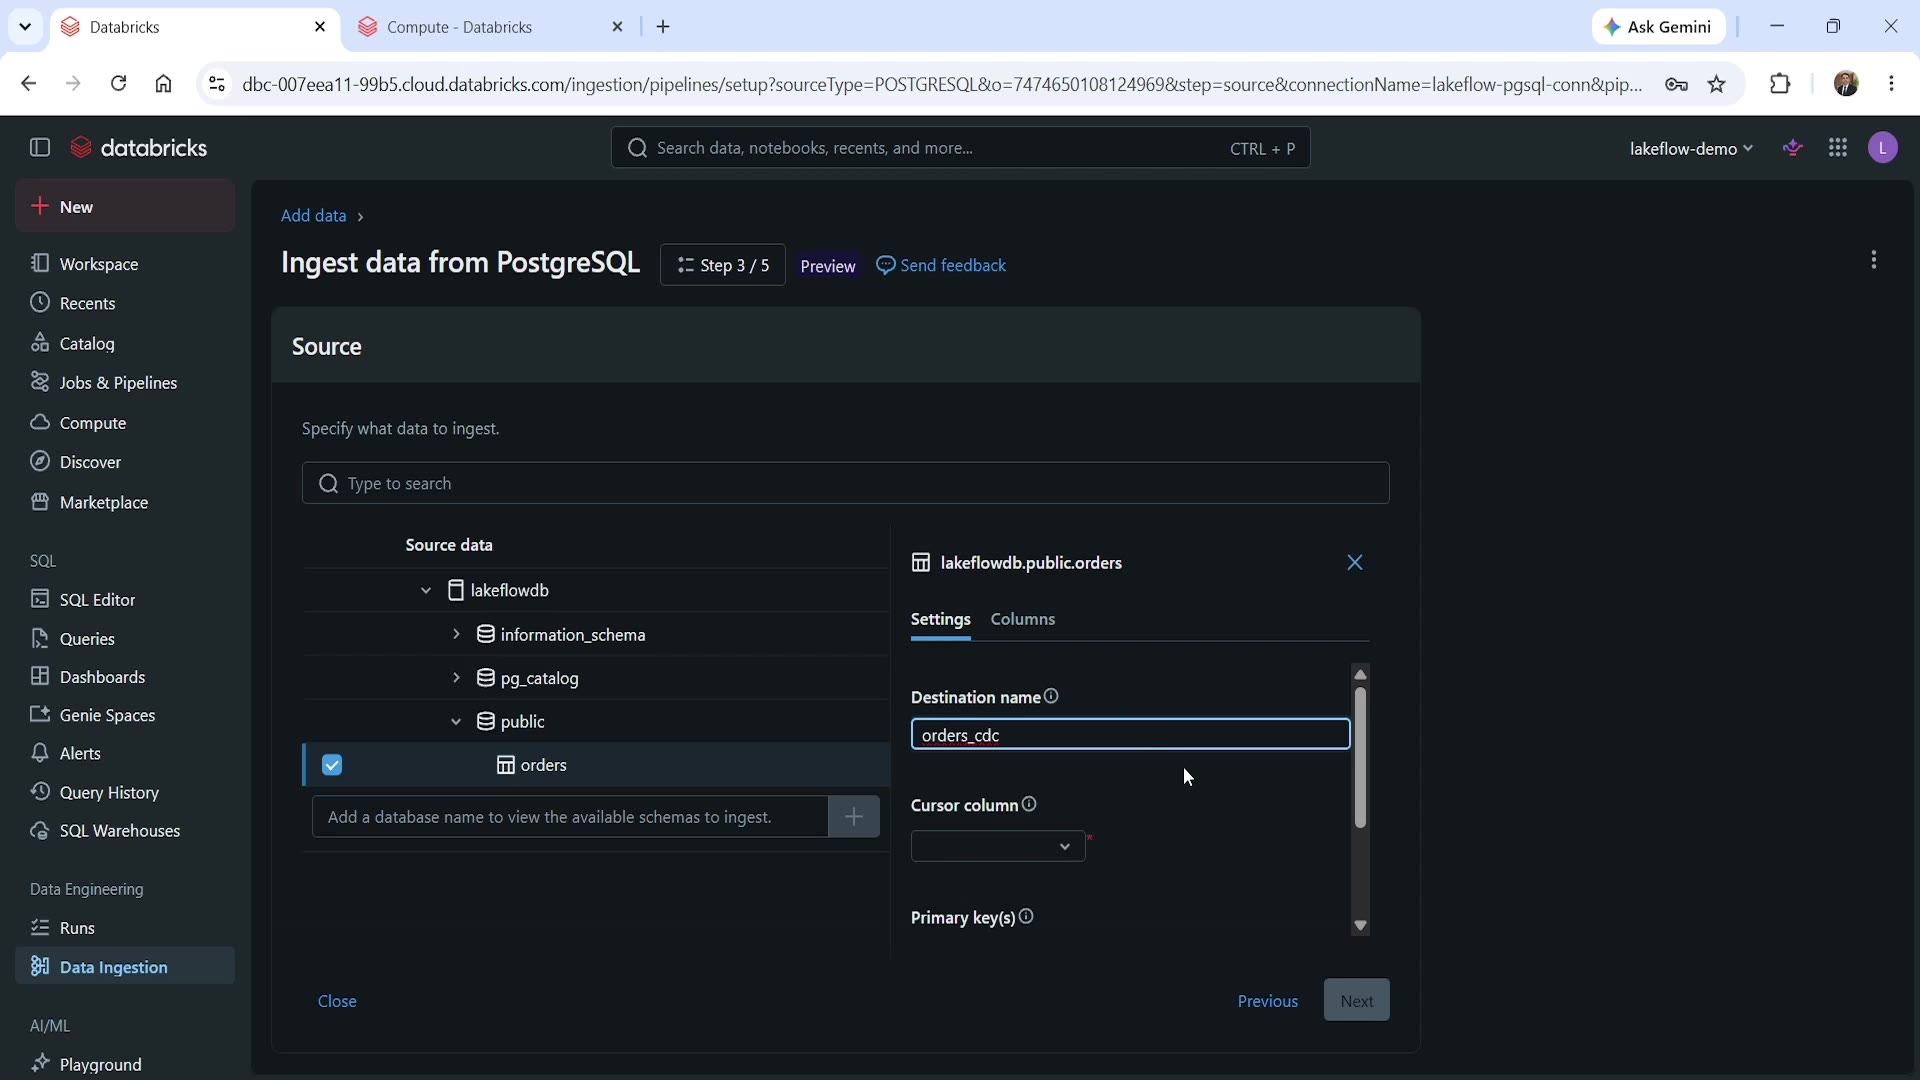Open Alerts in the sidebar
The width and height of the screenshot is (1920, 1080).
click(125, 753)
